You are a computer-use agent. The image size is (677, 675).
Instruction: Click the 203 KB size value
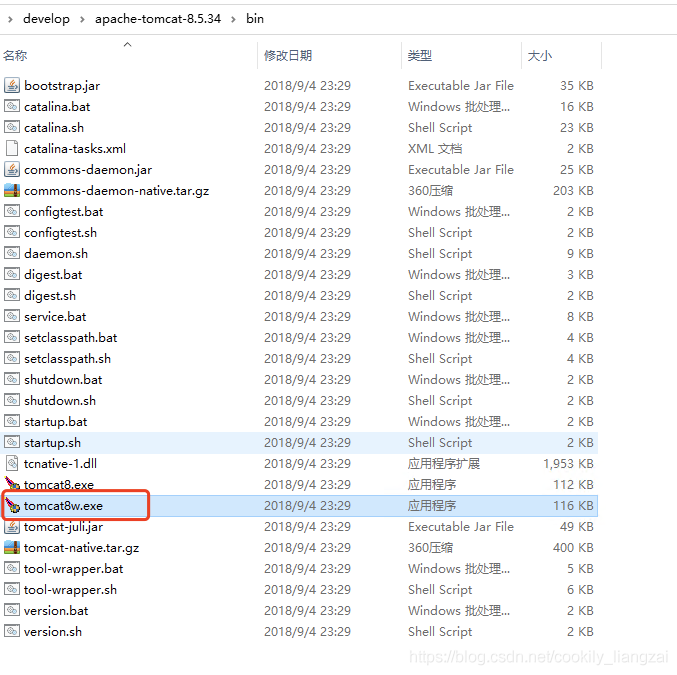click(573, 190)
